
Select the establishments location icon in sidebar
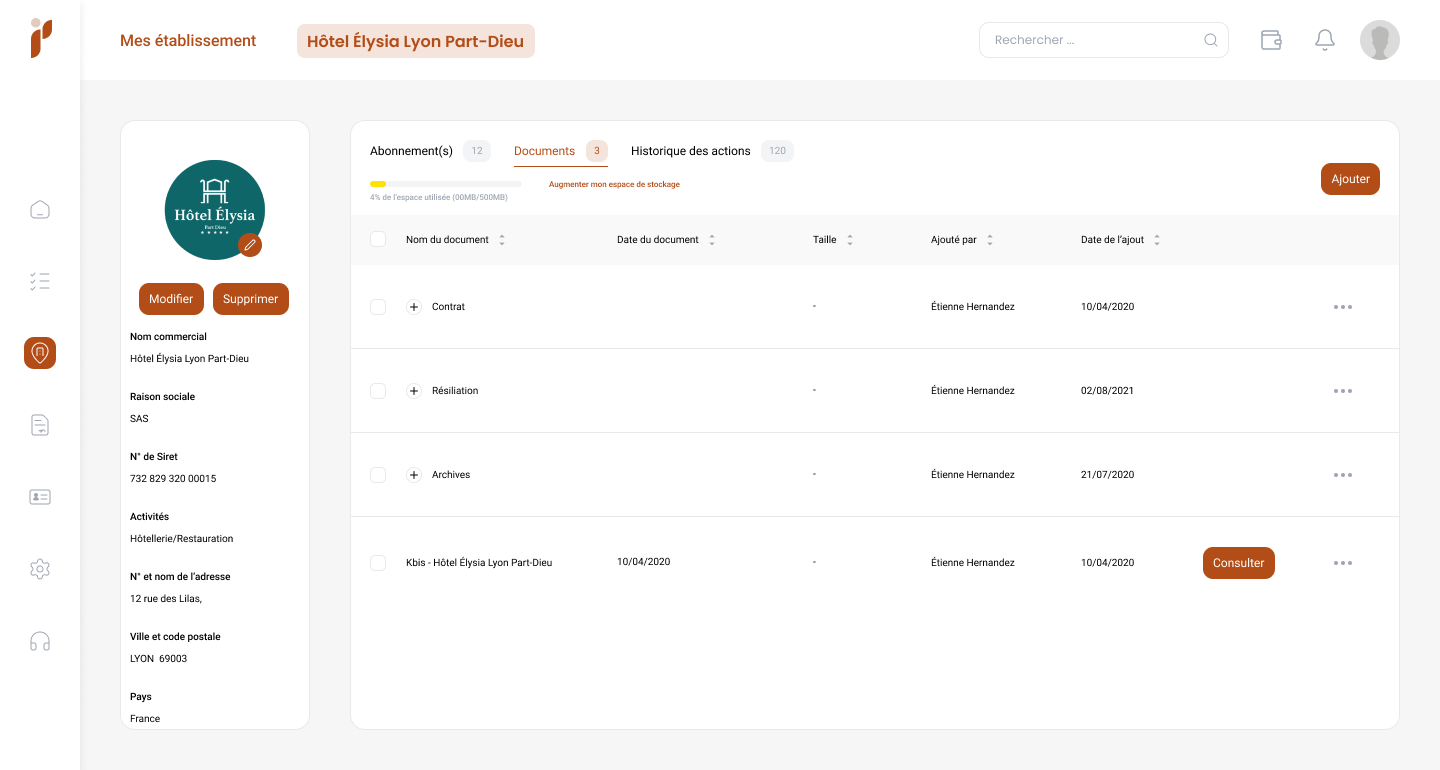[x=40, y=353]
